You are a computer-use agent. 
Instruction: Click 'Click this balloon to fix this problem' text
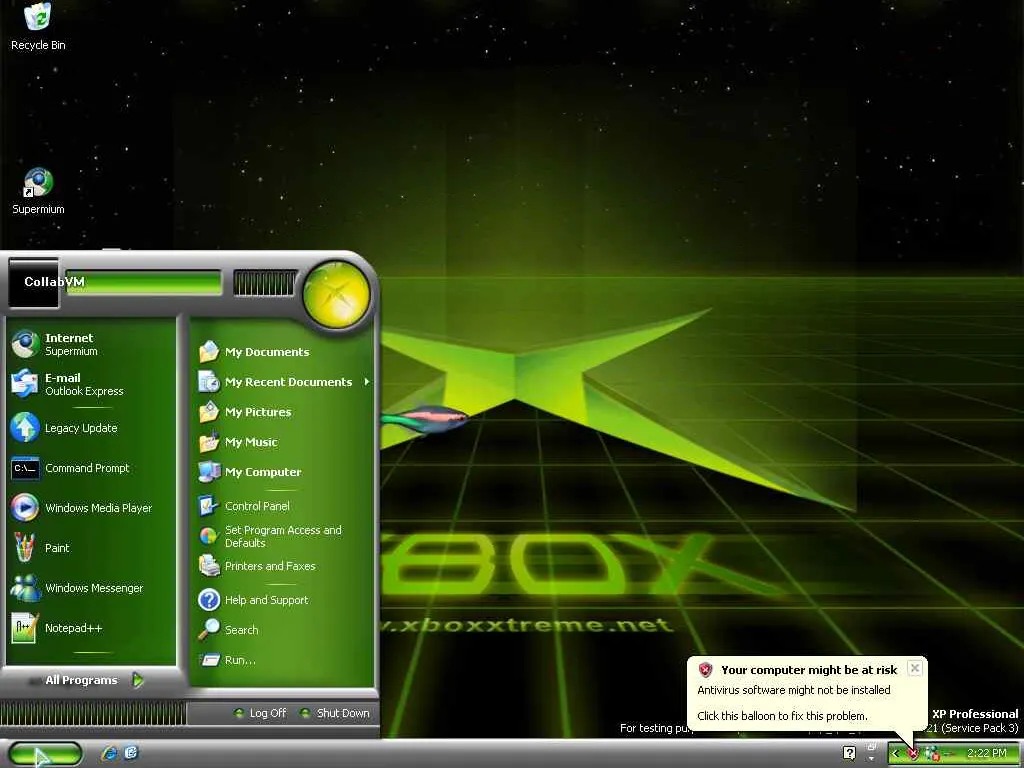pos(782,716)
